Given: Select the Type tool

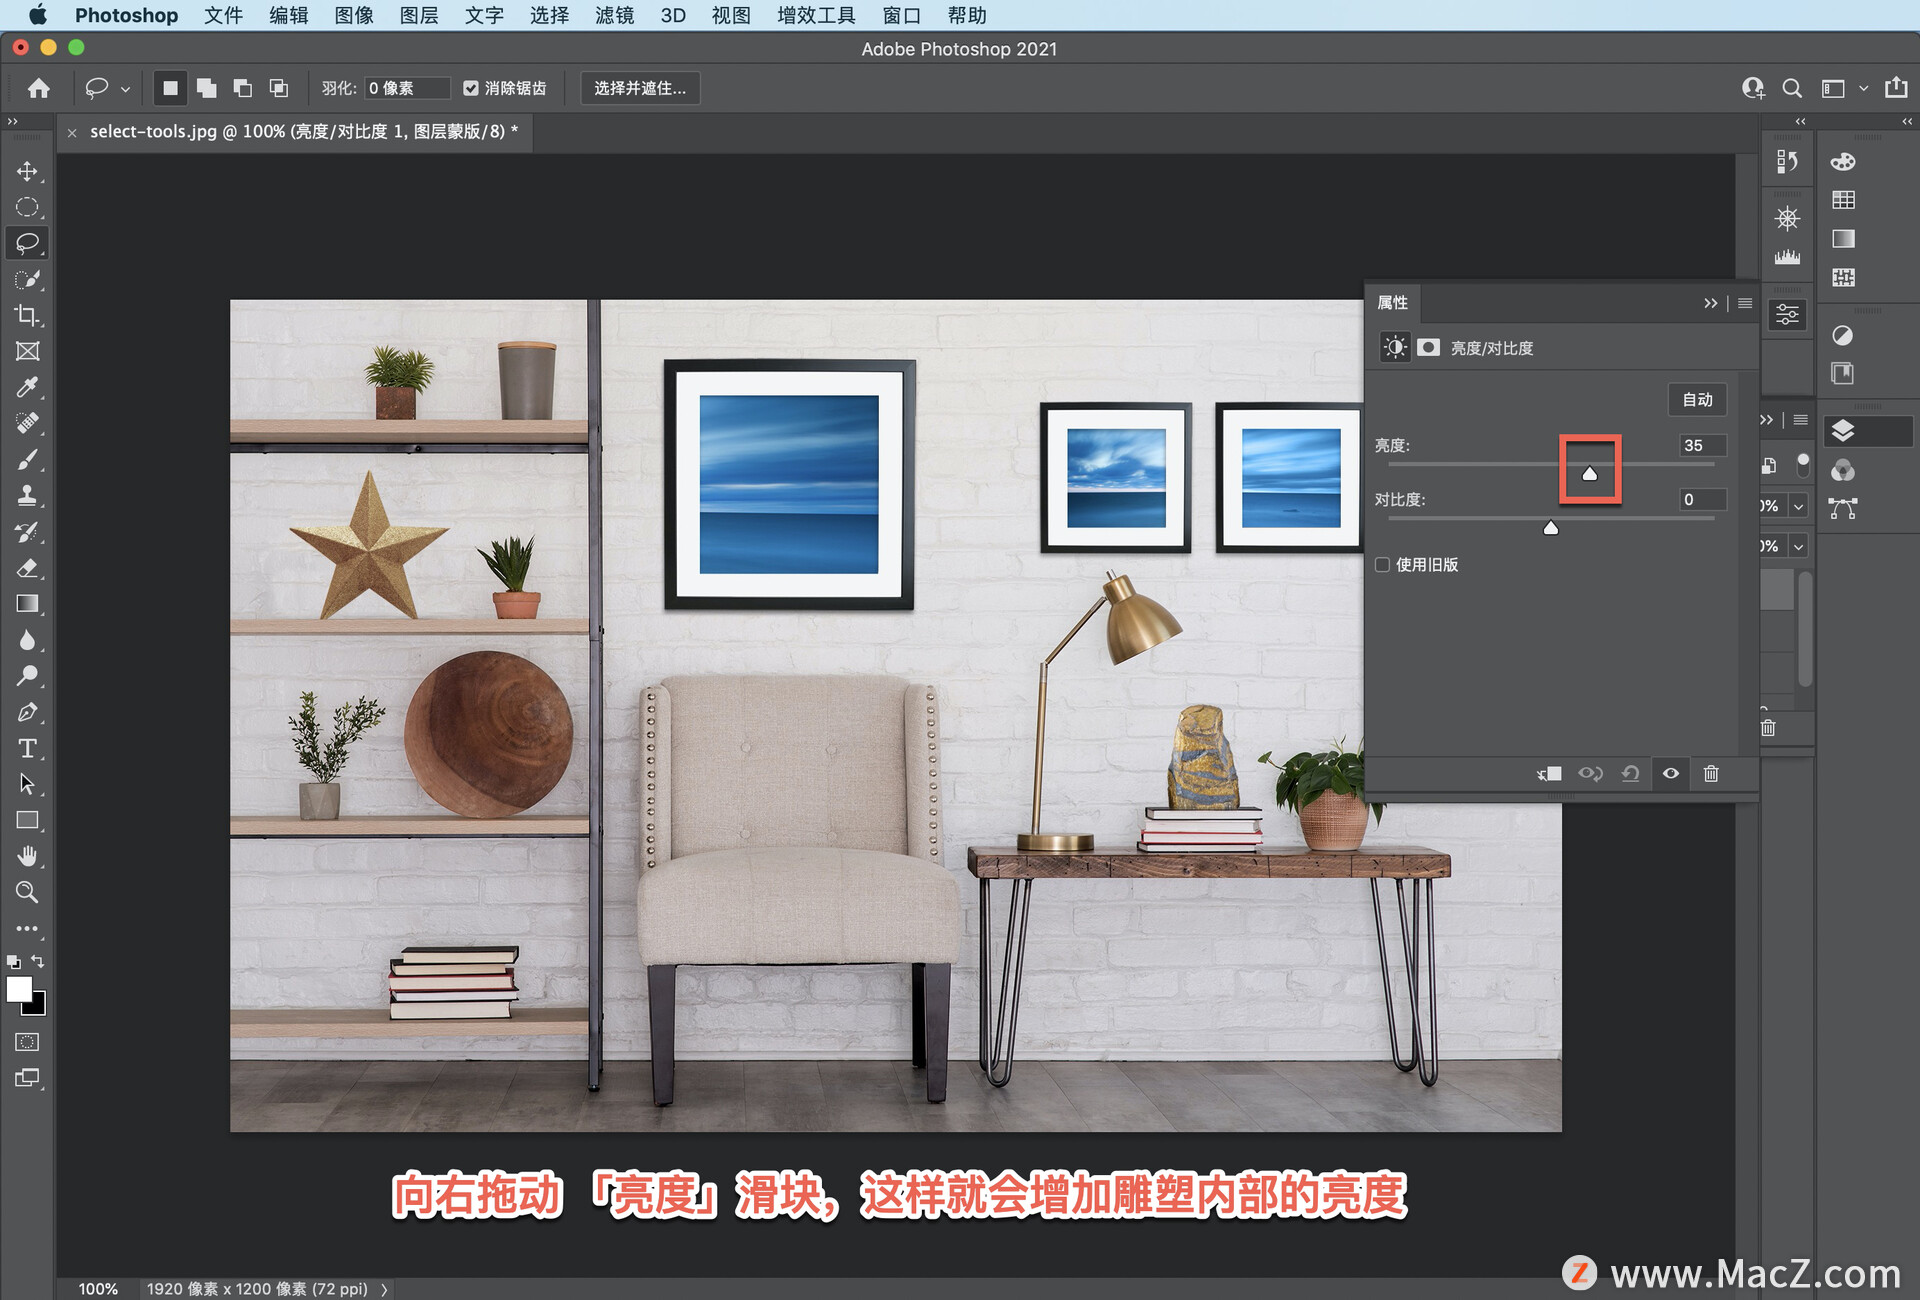Looking at the screenshot, I should click(27, 748).
